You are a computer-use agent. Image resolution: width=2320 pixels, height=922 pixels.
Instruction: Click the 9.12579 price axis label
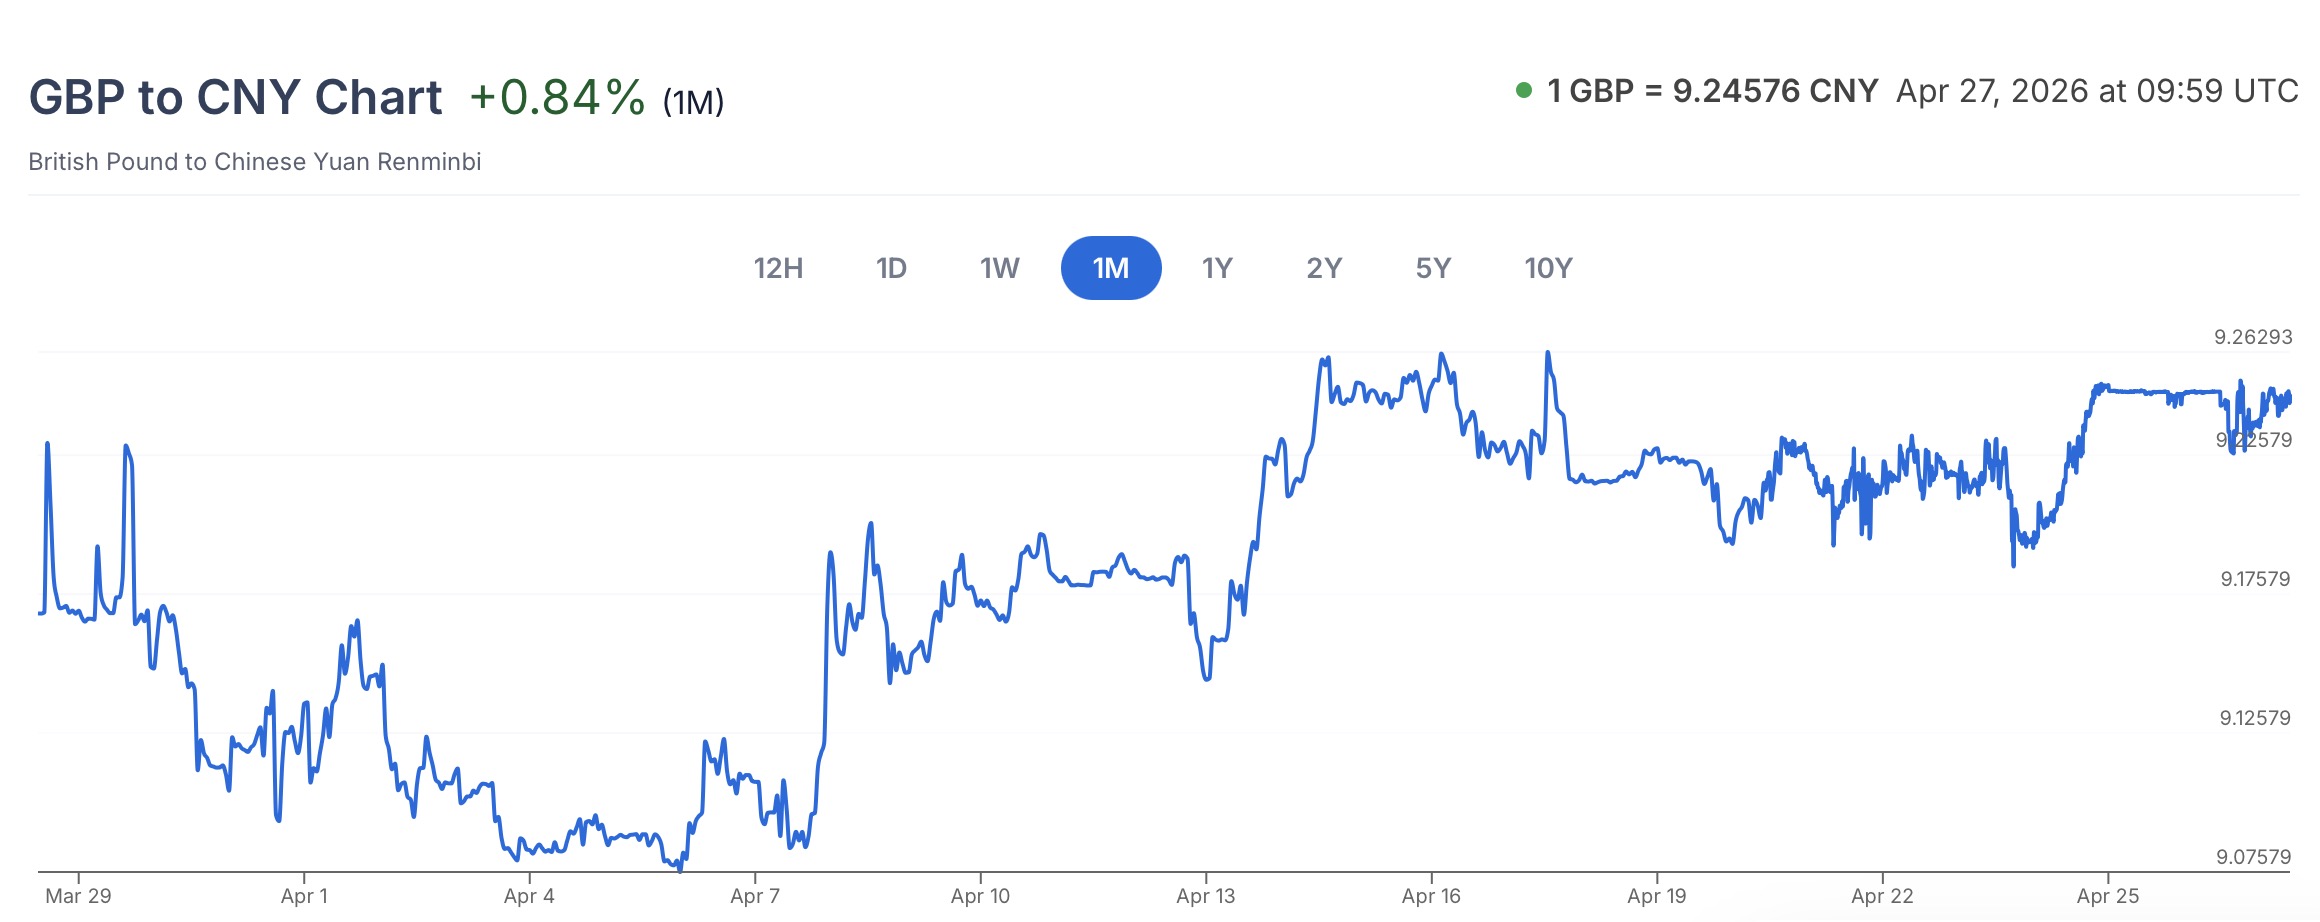[2255, 718]
